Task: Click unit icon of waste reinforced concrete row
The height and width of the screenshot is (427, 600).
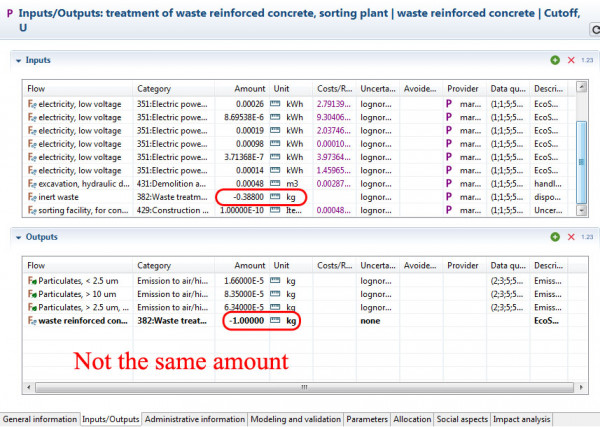Action: tap(275, 320)
